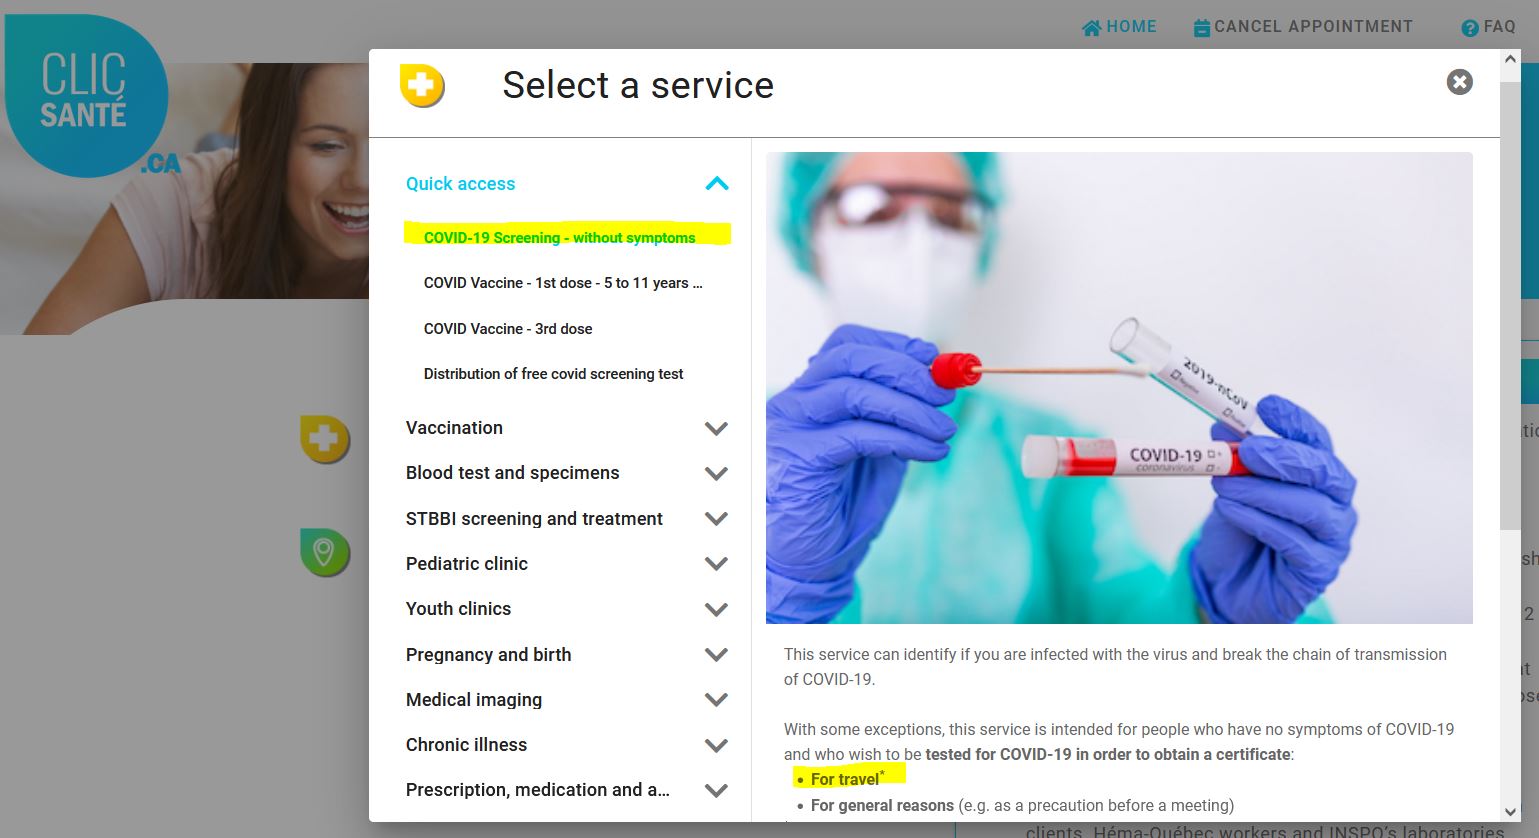Expand Blood test and specimens category
This screenshot has height=838, width=1539.
(x=716, y=474)
